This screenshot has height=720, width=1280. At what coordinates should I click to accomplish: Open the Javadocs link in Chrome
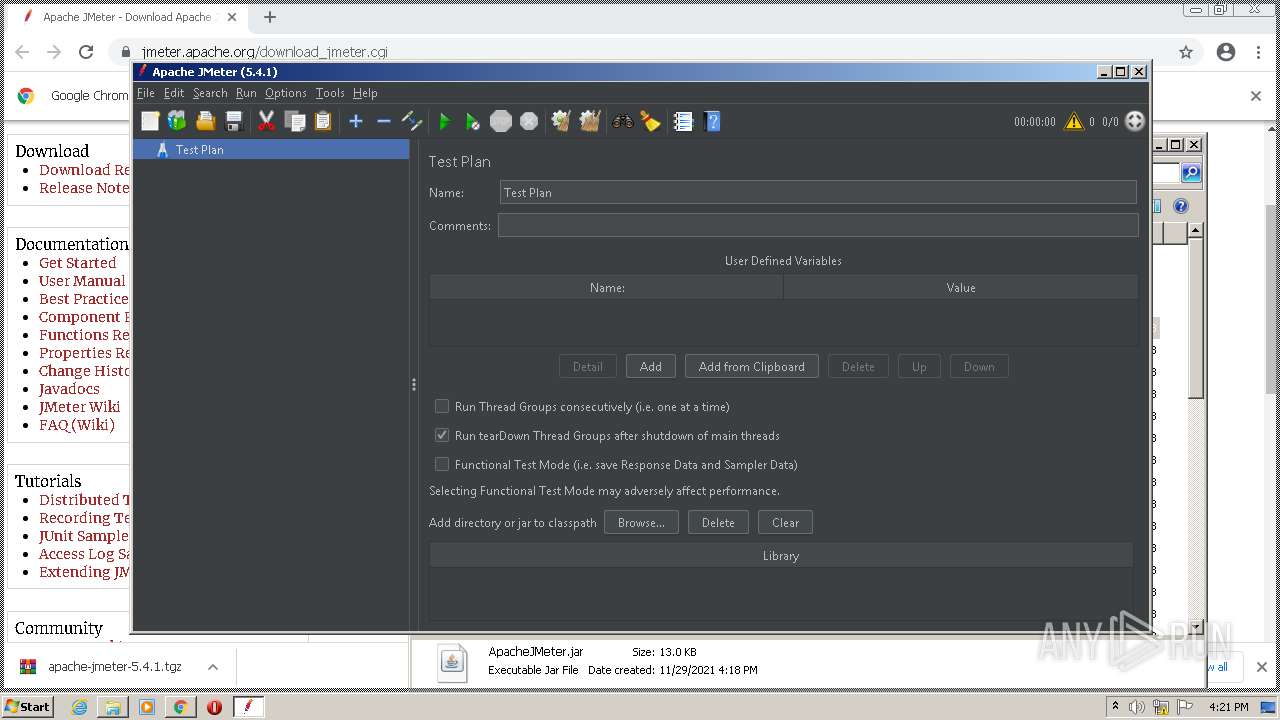(69, 389)
